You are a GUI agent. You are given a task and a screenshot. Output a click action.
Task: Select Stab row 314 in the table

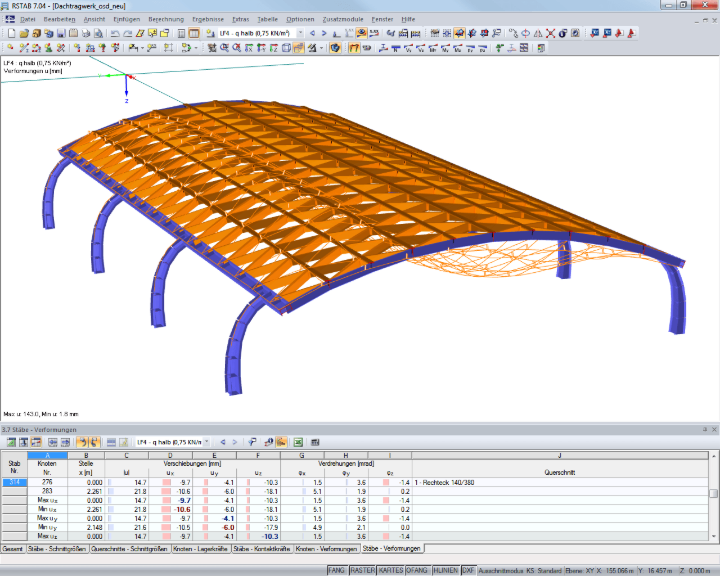coord(14,482)
